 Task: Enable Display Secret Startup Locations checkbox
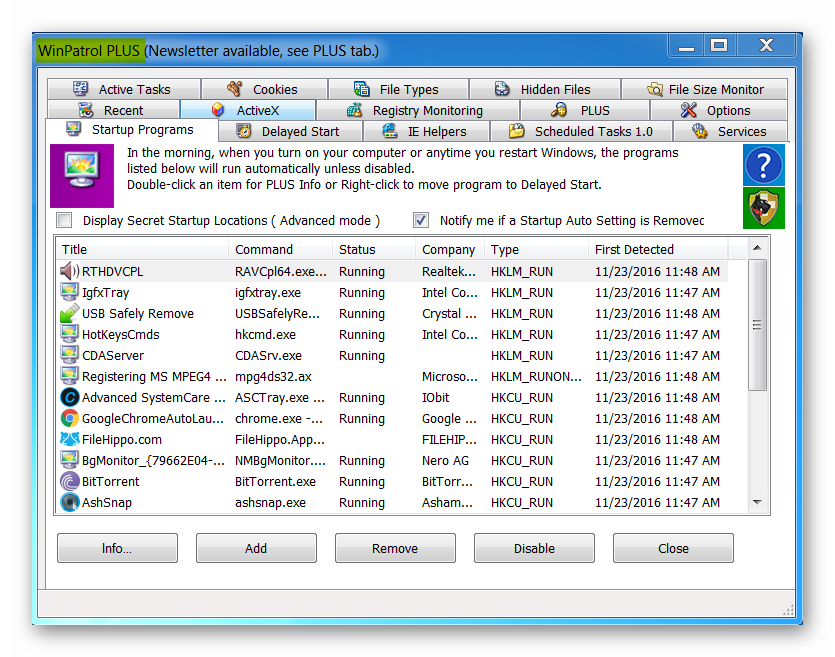pos(64,220)
